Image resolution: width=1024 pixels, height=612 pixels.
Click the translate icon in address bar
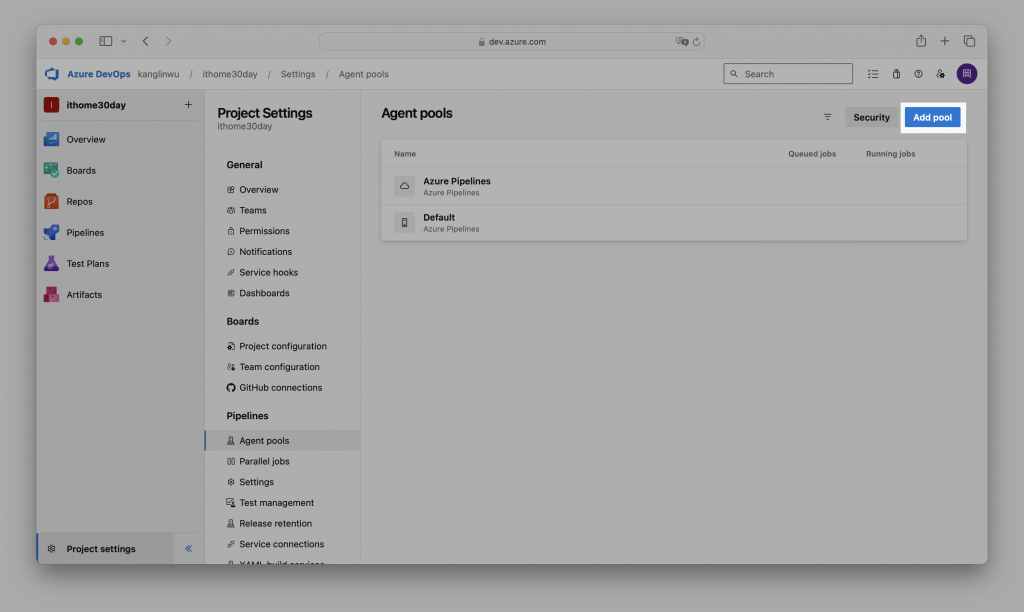click(682, 41)
